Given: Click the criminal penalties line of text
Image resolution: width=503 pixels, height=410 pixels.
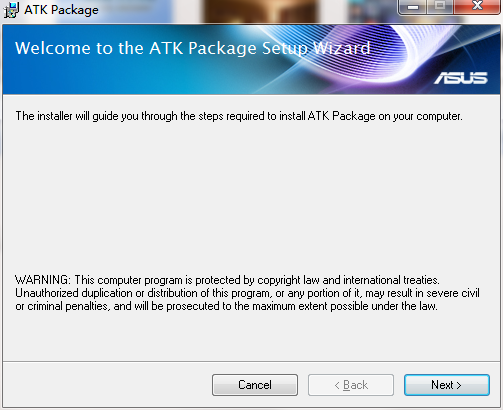Looking at the screenshot, I should pos(226,306).
